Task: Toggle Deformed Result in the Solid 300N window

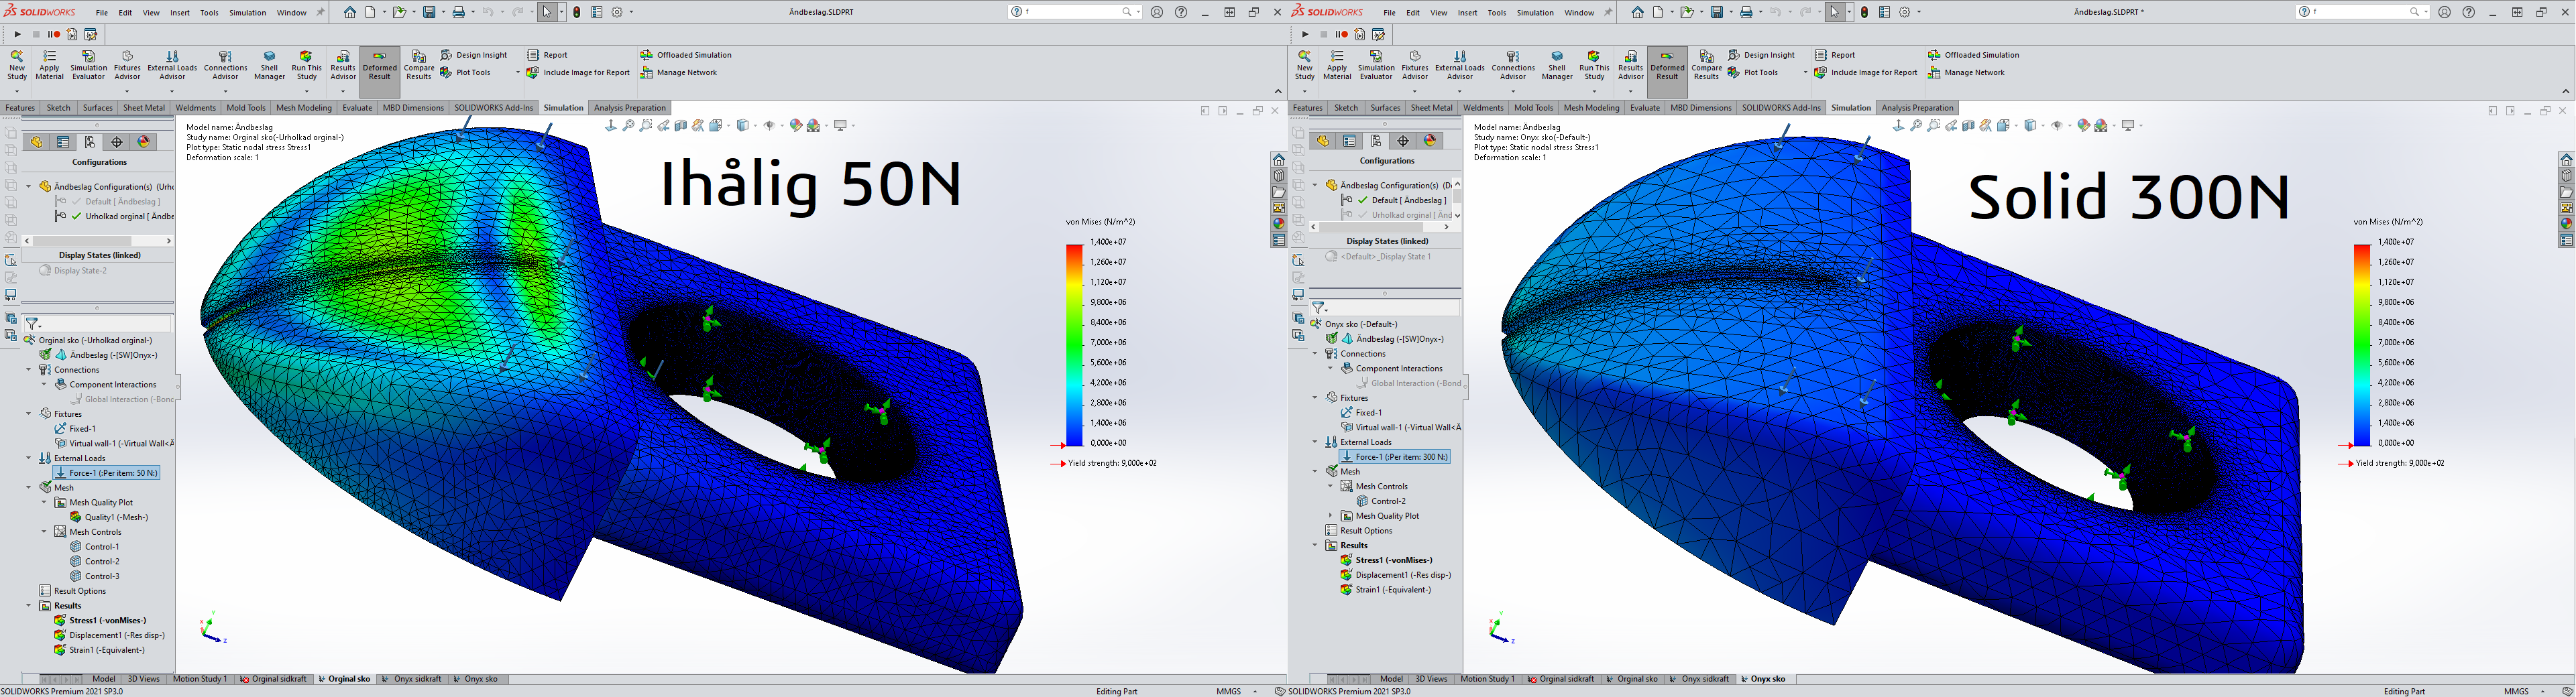Action: tap(1667, 65)
